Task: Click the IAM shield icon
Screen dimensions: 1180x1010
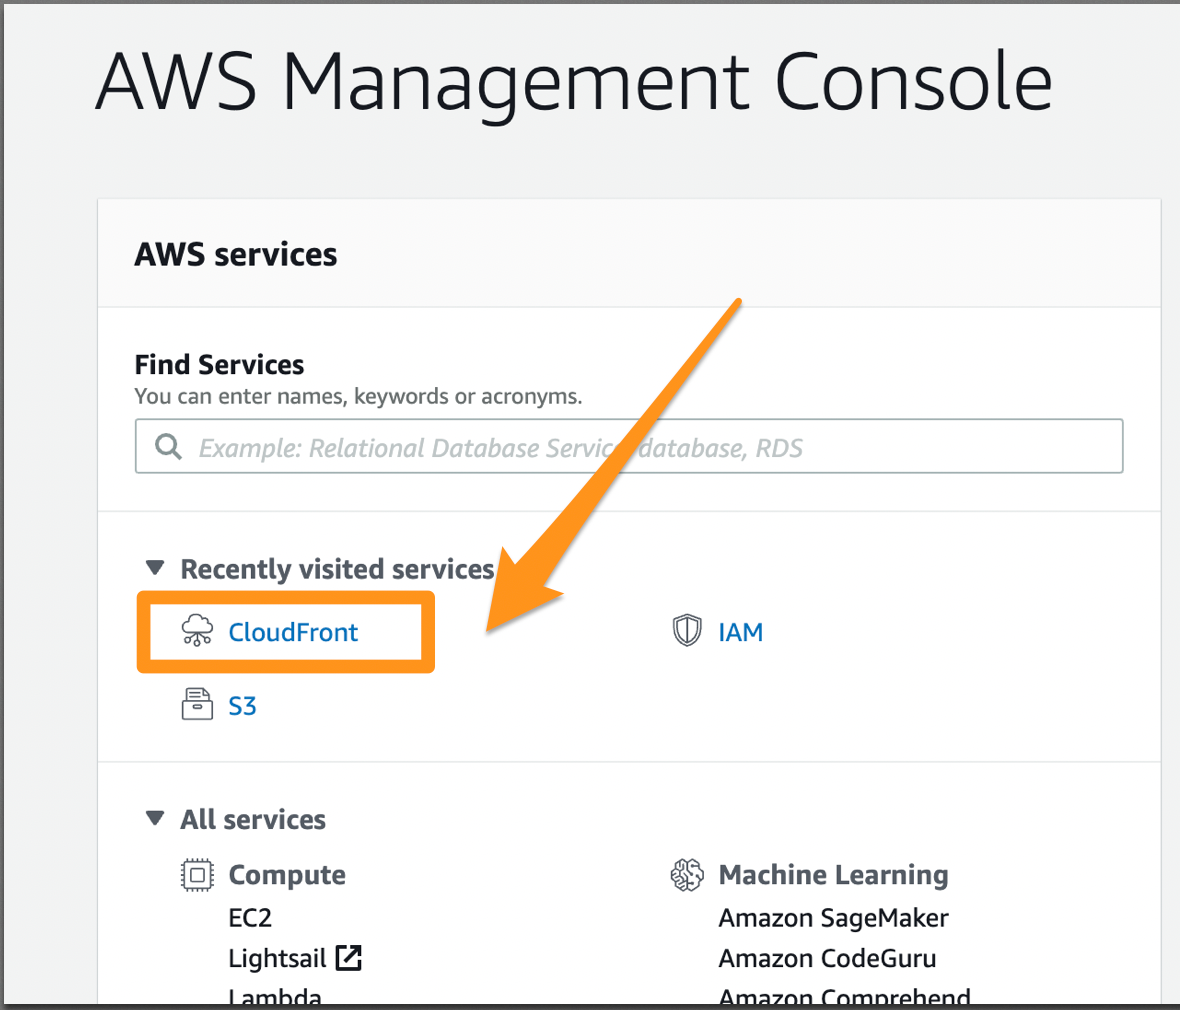Action: [687, 631]
